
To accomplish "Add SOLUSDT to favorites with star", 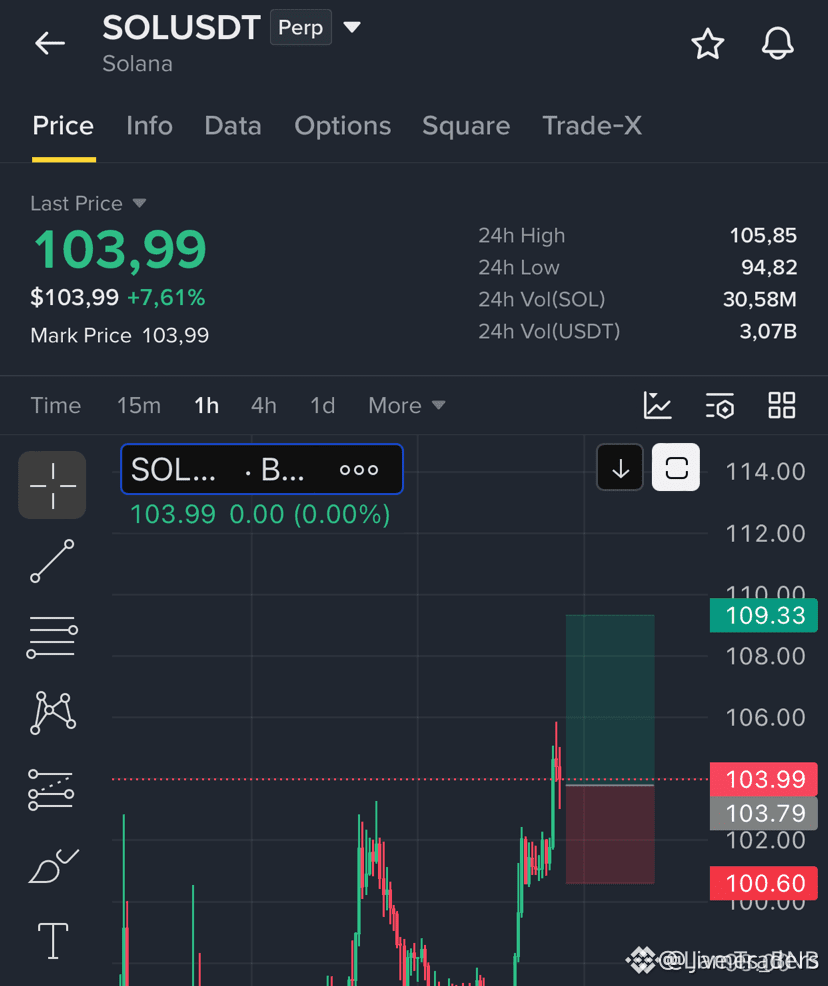I will [x=707, y=43].
